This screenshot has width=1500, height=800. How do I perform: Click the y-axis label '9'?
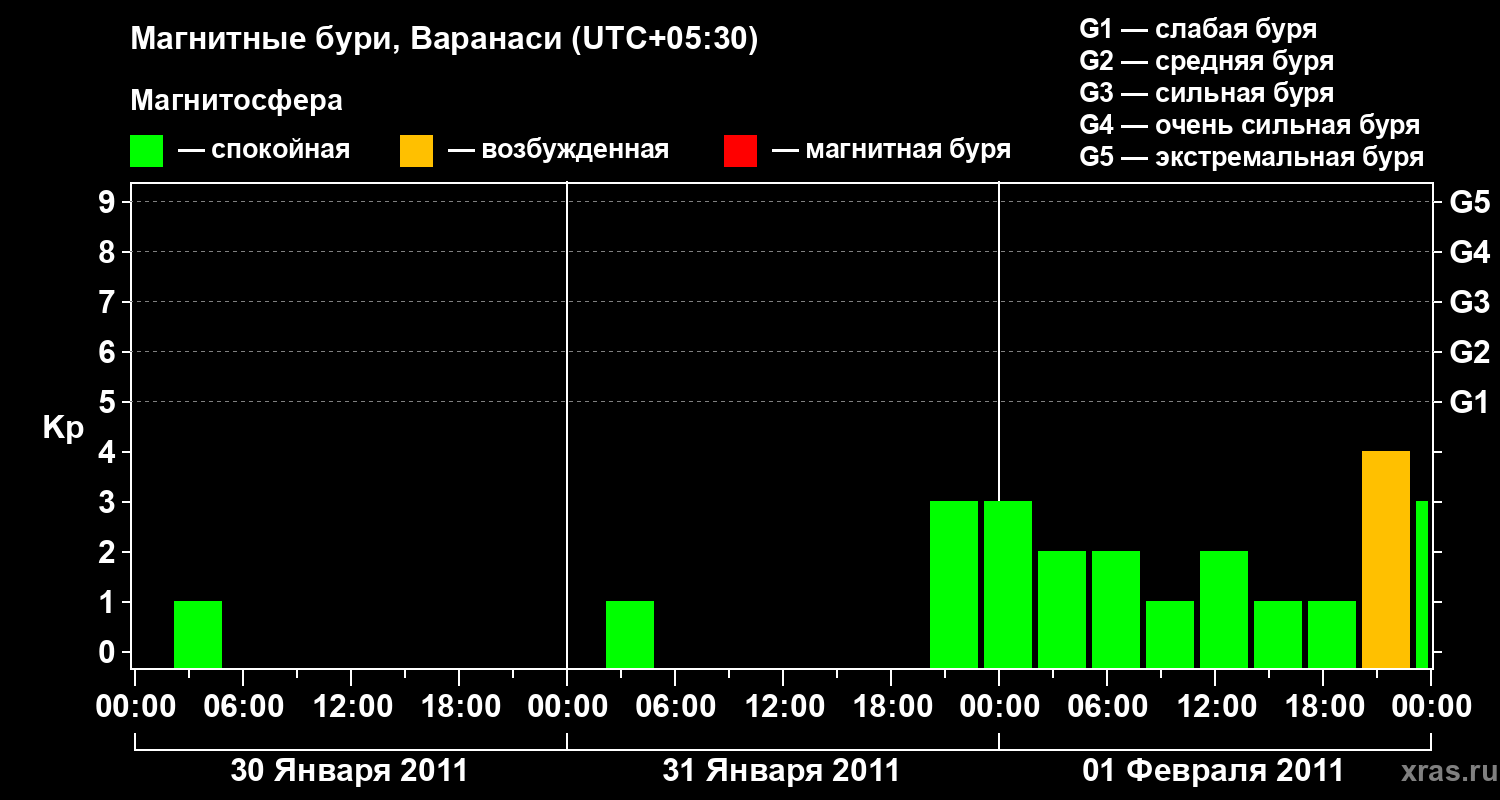tap(109, 203)
